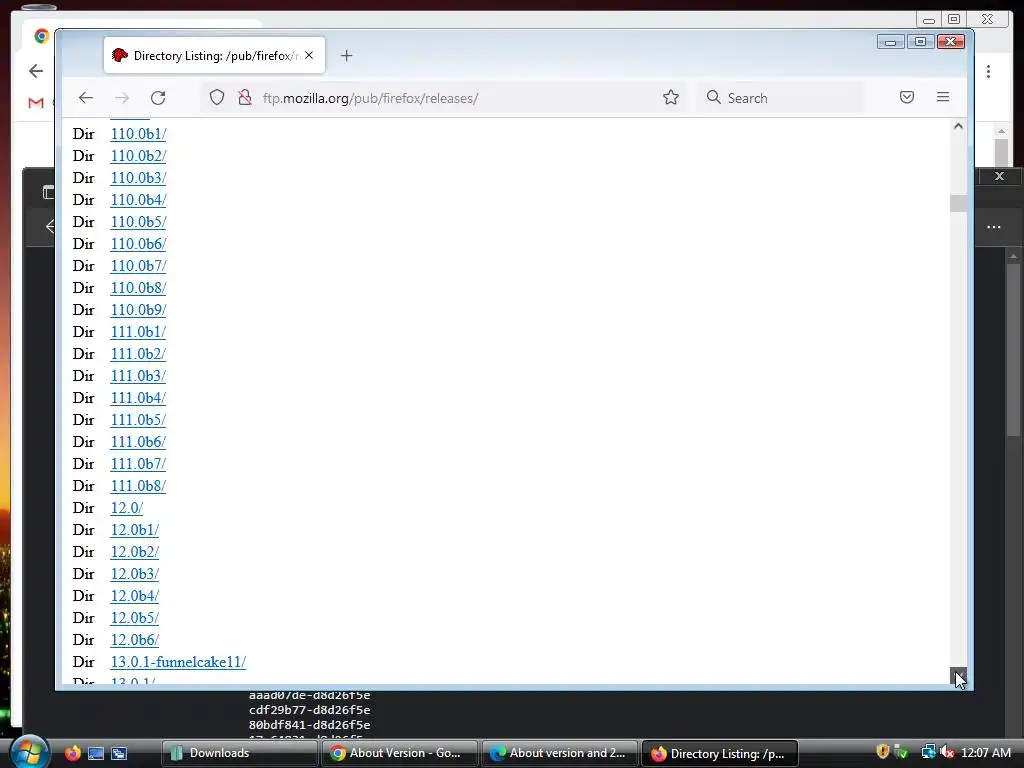Switch to Downloads taskbar window
The height and width of the screenshot is (768, 1024).
click(239, 753)
